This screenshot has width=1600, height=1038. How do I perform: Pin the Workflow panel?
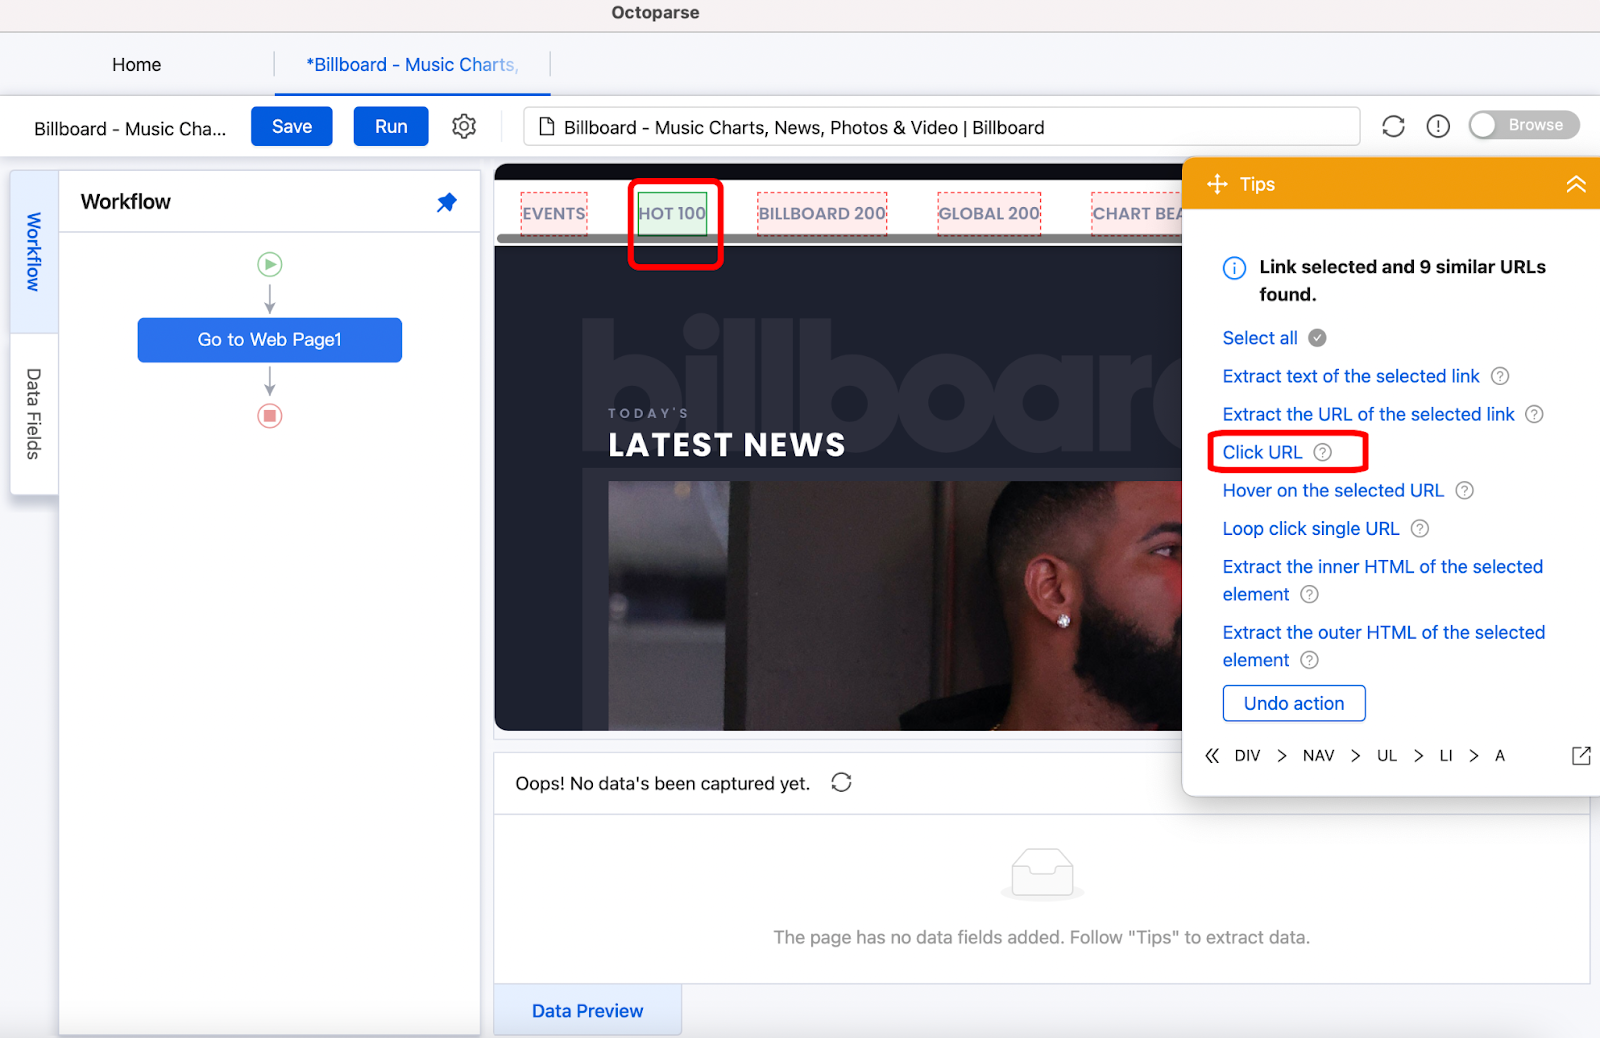pyautogui.click(x=447, y=202)
